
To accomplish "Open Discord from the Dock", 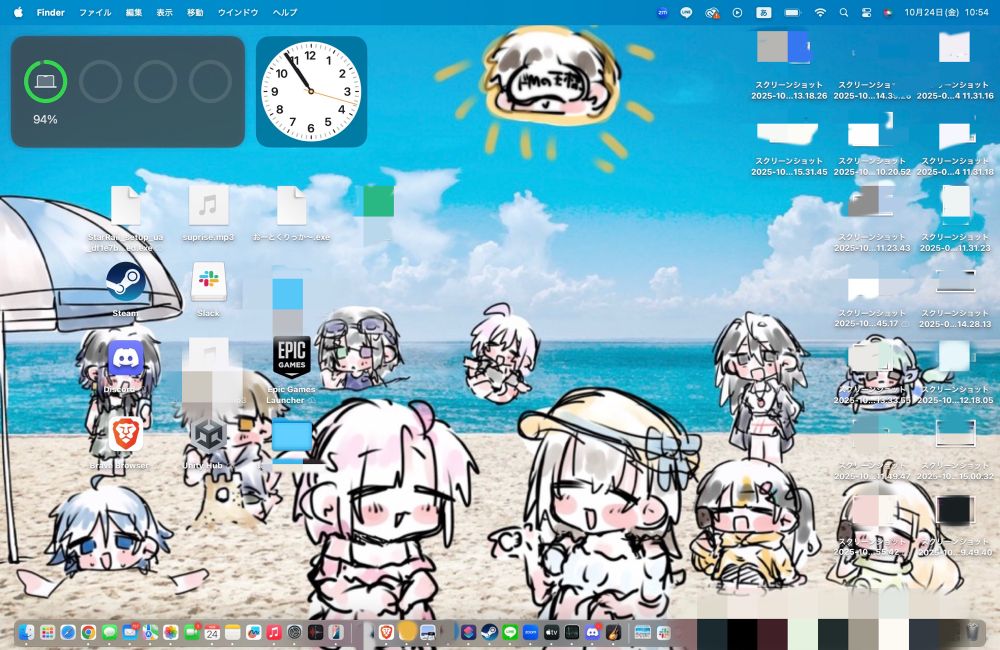I will tap(592, 632).
